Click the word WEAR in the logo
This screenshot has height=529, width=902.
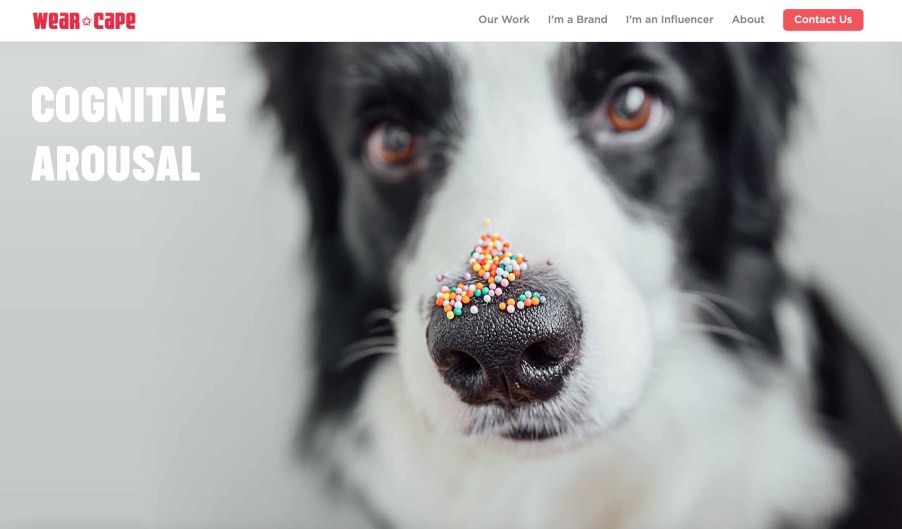tap(56, 21)
